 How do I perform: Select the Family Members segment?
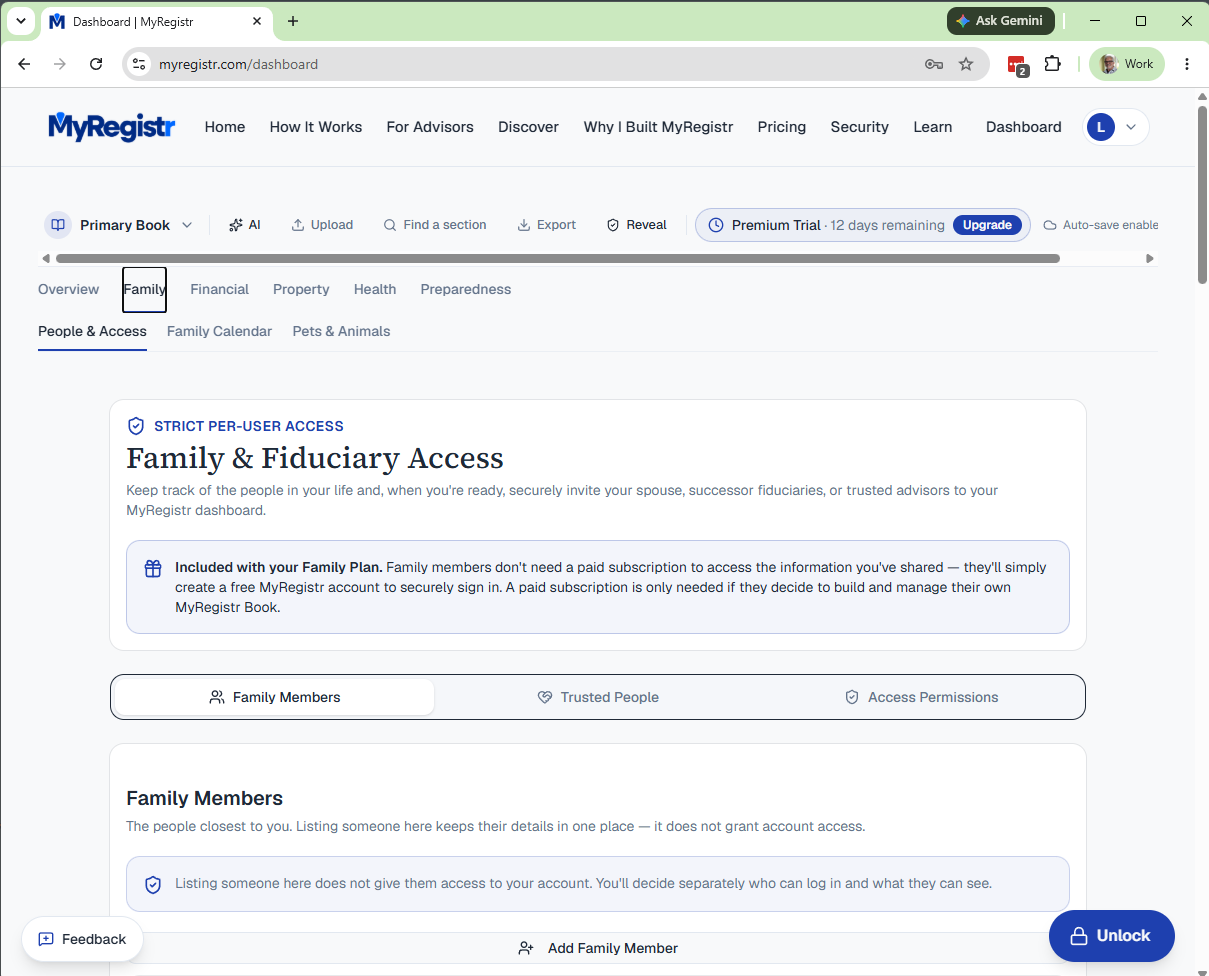click(275, 697)
